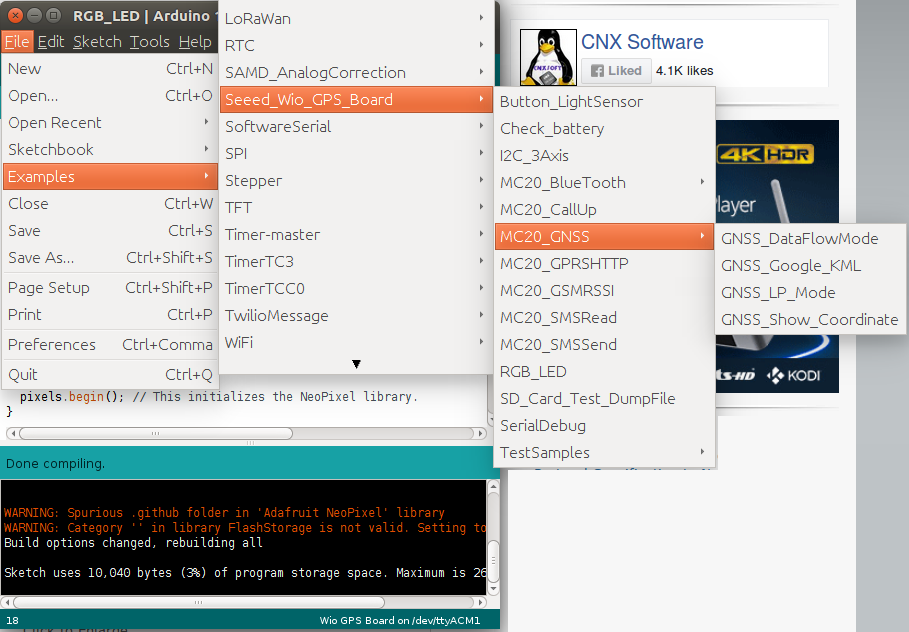
Task: Open the MC20_SMSRead example
Action: [x=604, y=318]
